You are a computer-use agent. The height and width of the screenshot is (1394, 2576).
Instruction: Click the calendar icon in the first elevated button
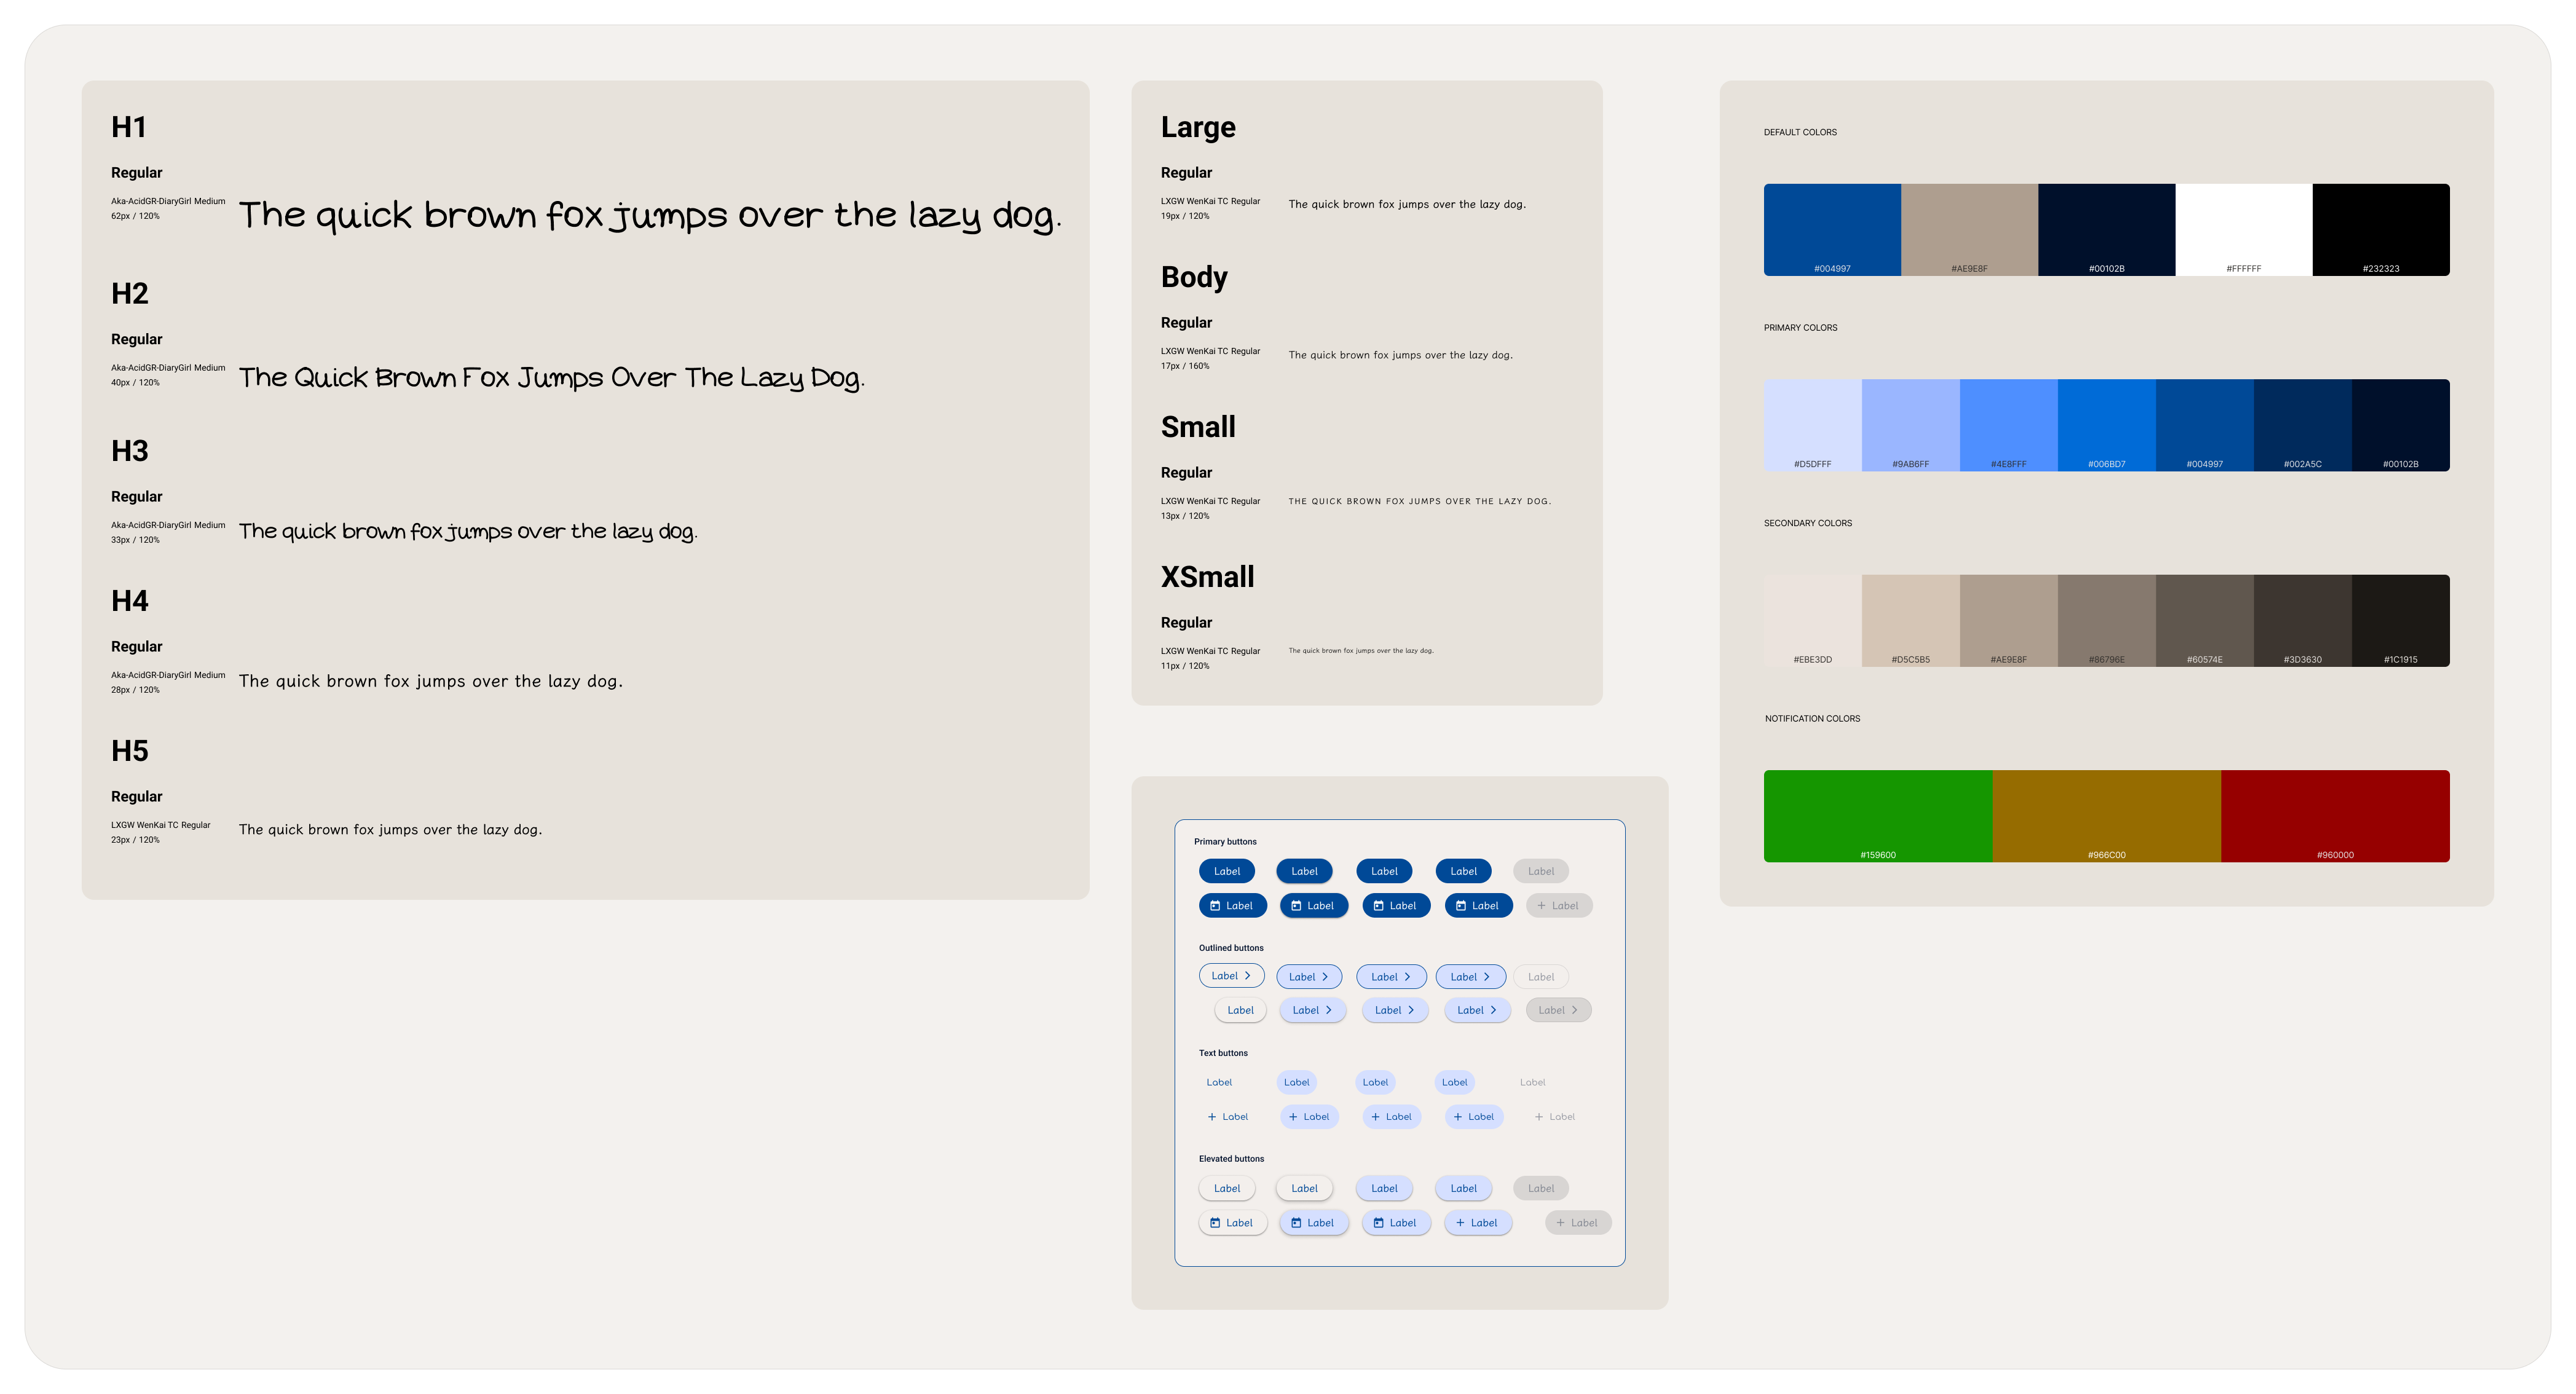click(1215, 1223)
